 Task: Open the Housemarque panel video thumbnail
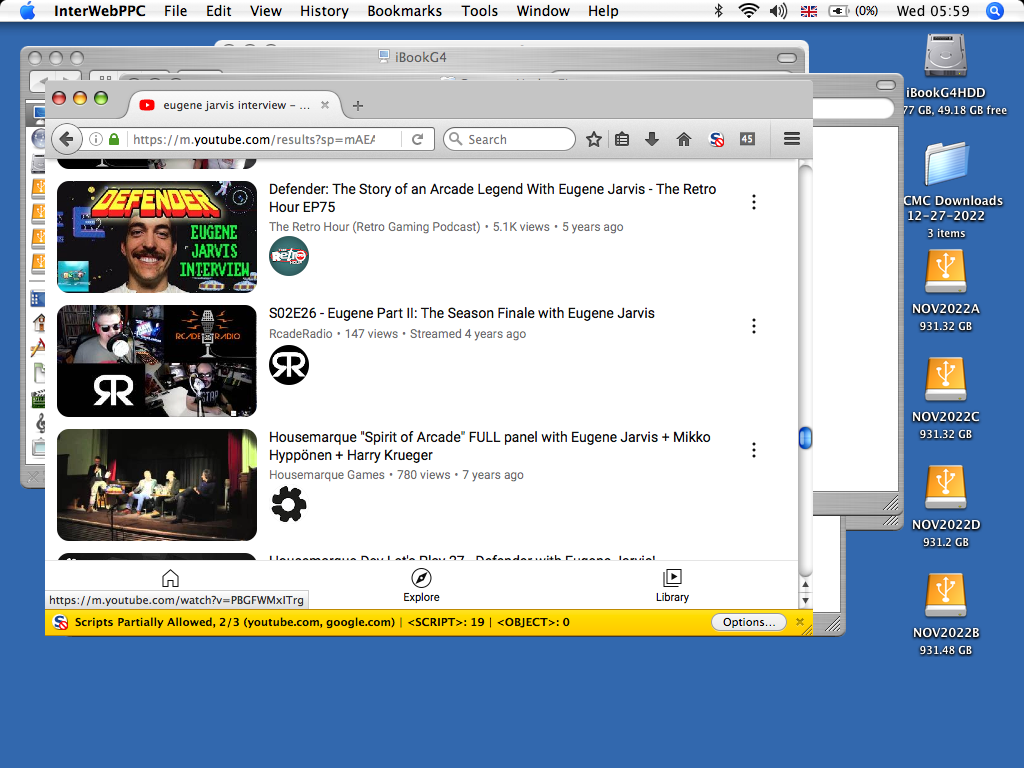(157, 485)
